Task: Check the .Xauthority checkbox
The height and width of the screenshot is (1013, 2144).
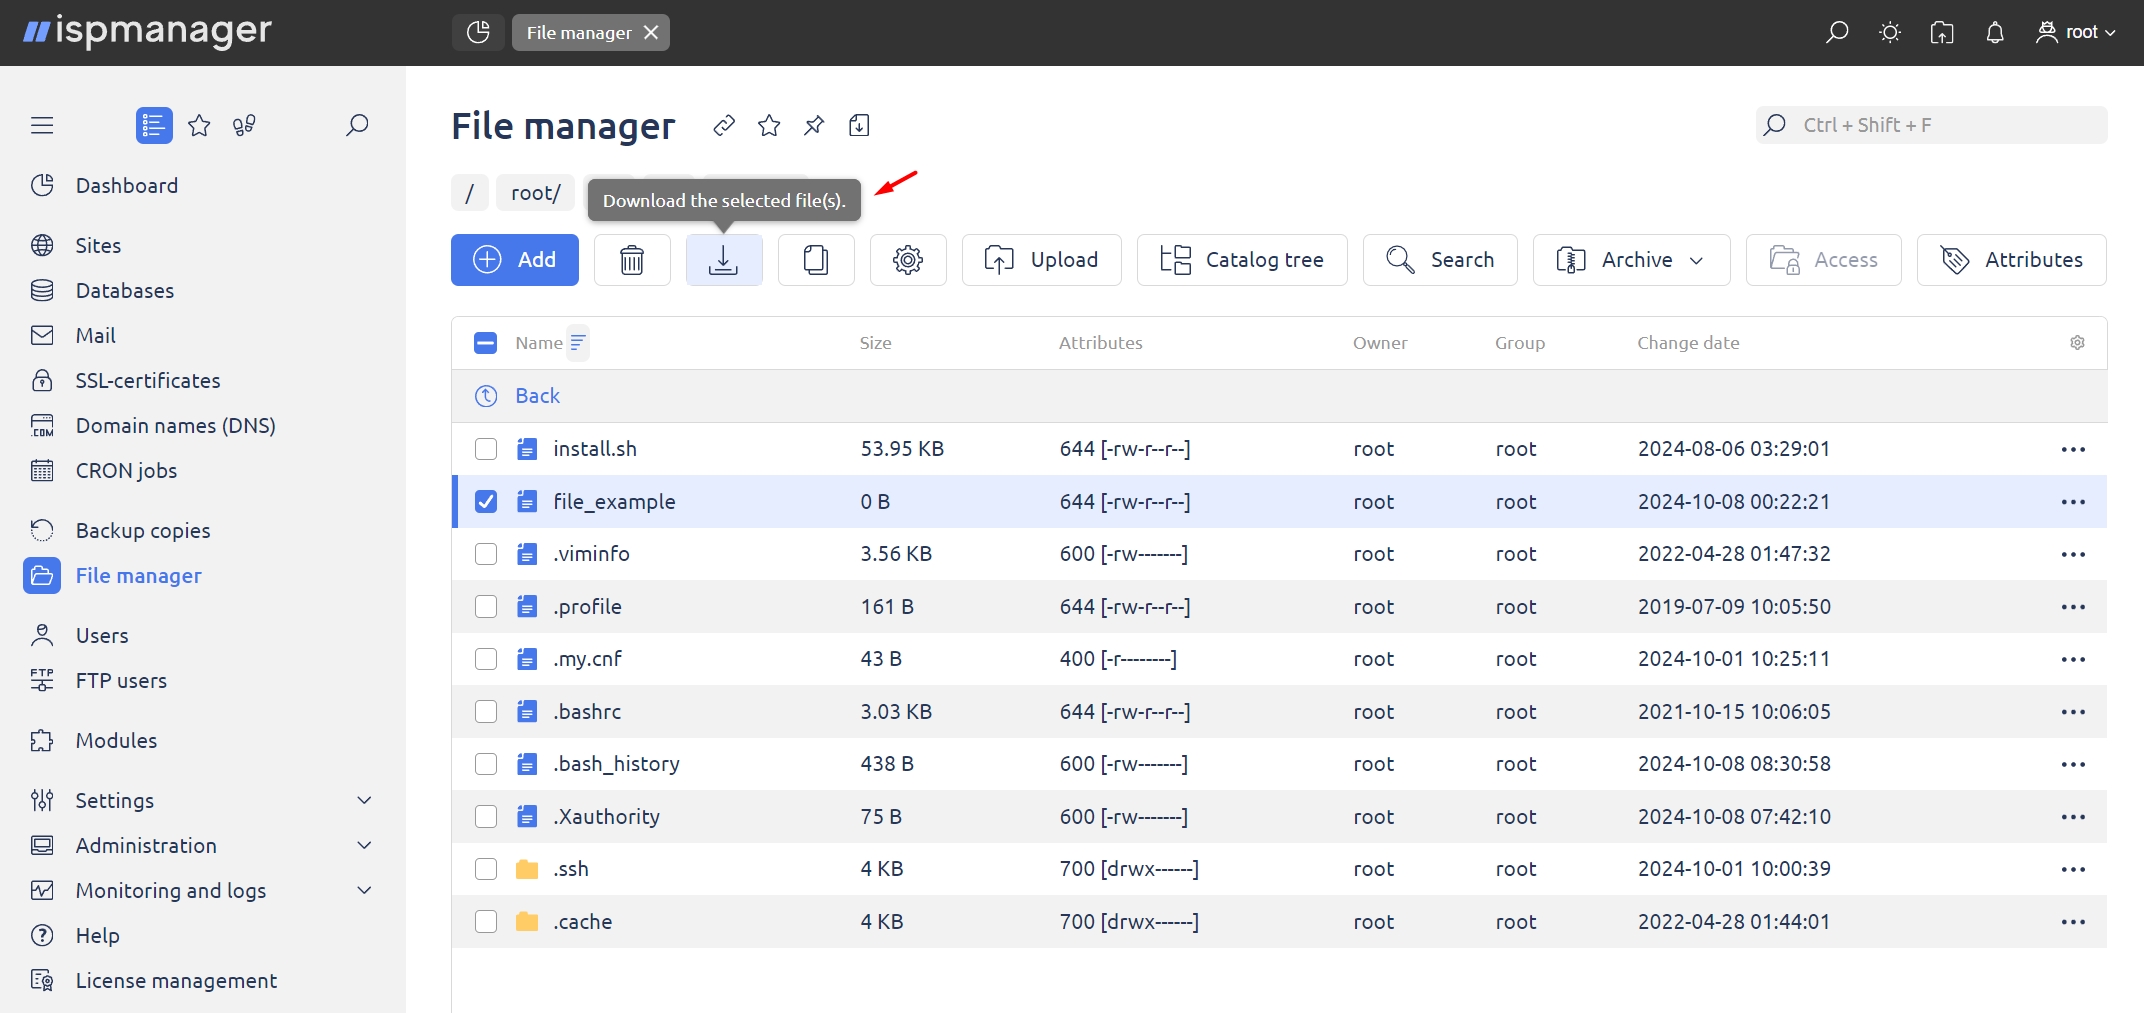Action: [486, 817]
